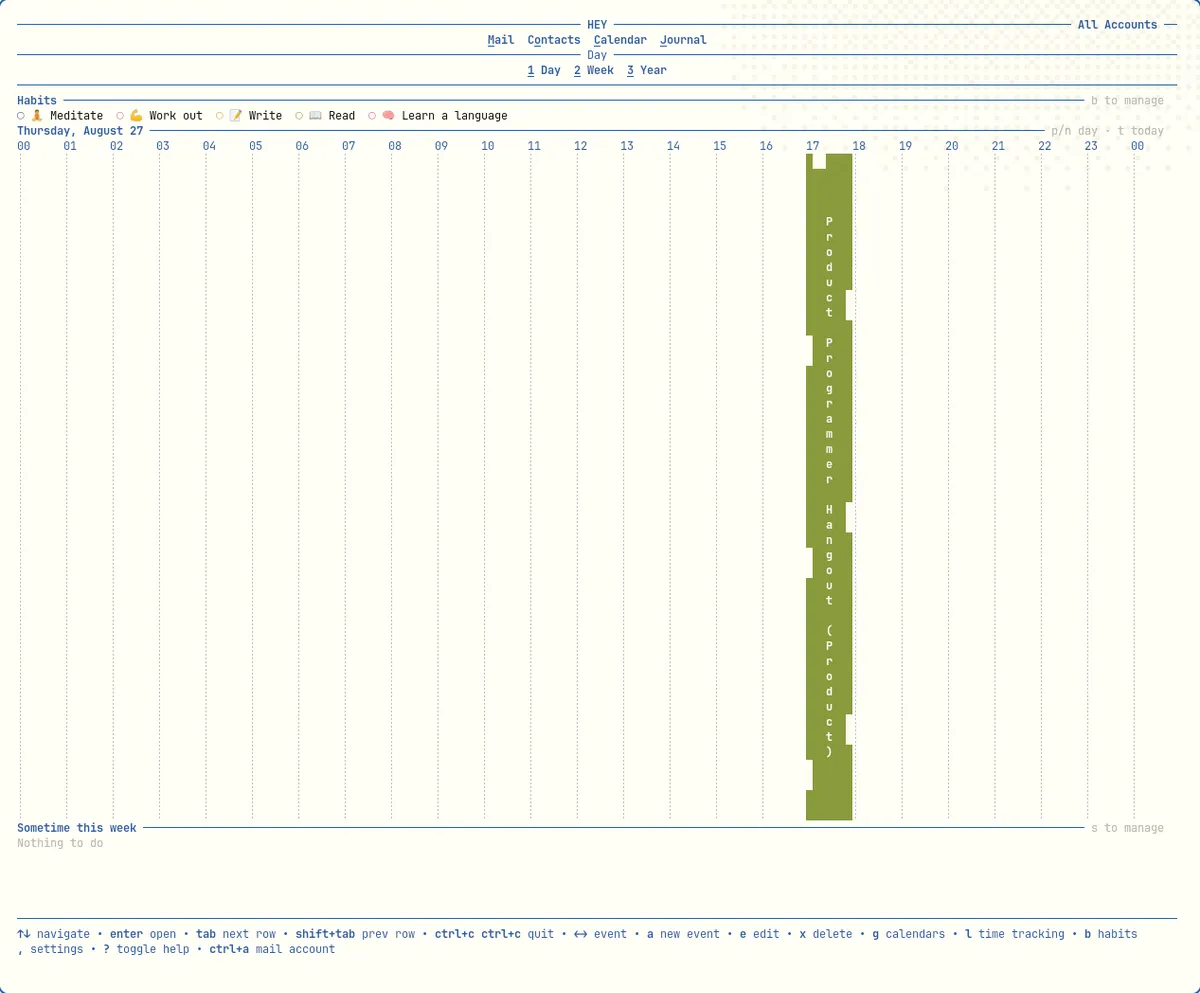
Task: Select the 1 Day view
Action: tap(544, 70)
